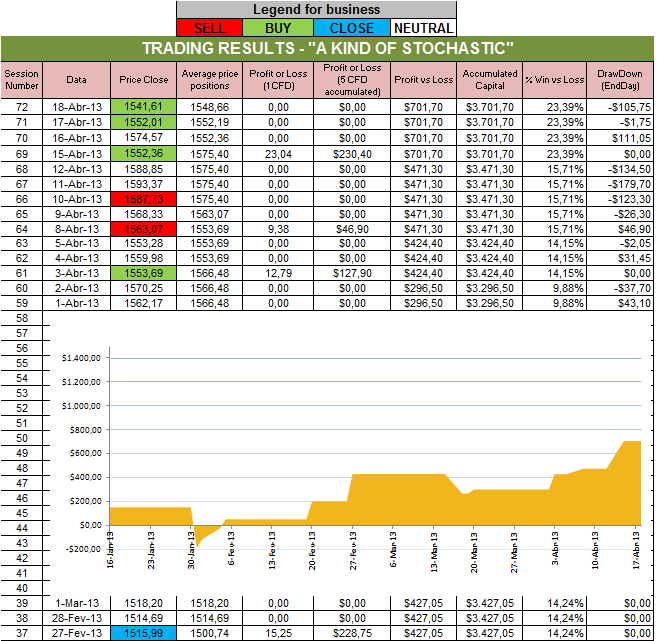Select the Data column header
Screen dimensions: 668x641
tap(77, 80)
